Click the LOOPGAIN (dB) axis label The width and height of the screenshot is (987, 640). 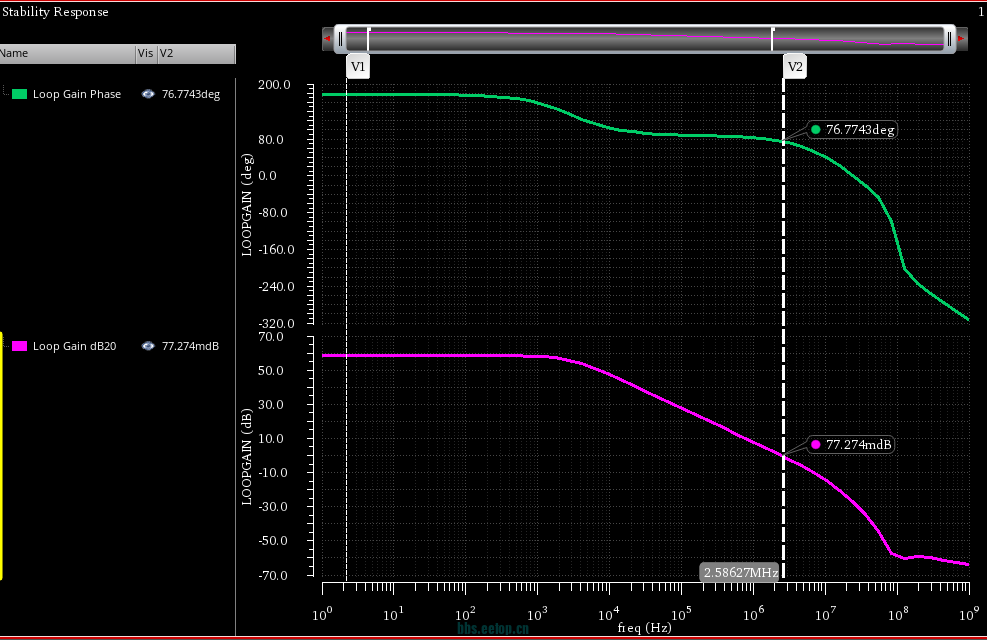point(246,457)
